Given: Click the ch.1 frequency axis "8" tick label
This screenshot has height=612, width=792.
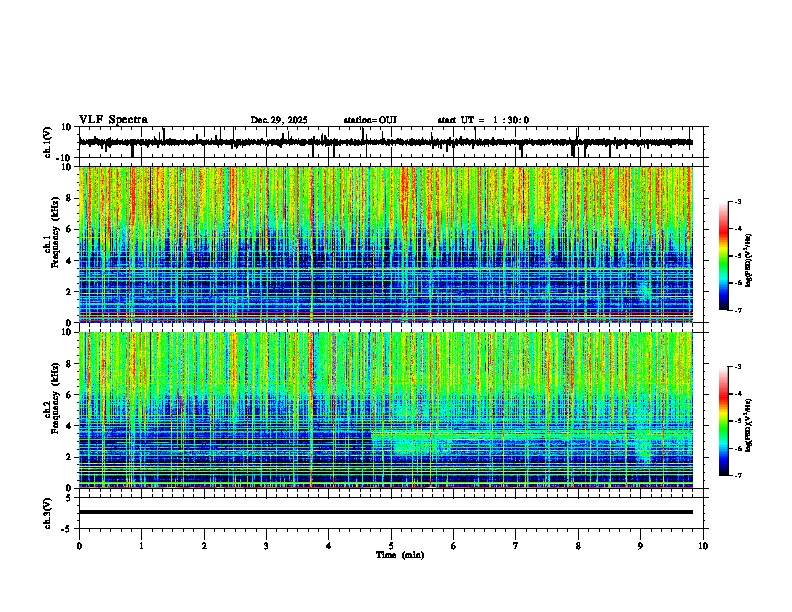Looking at the screenshot, I should click(x=70, y=198).
